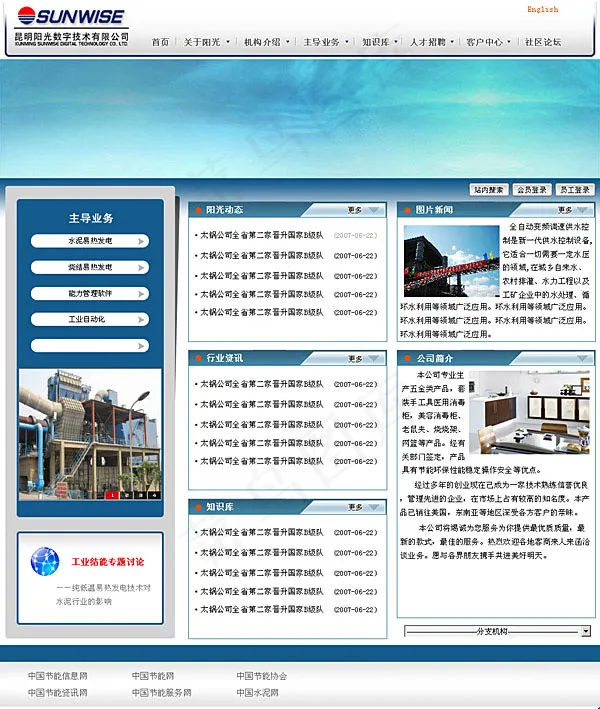Image resolution: width=600 pixels, height=709 pixels.
Task: Open the 分支机构 dropdown list
Action: (585, 631)
